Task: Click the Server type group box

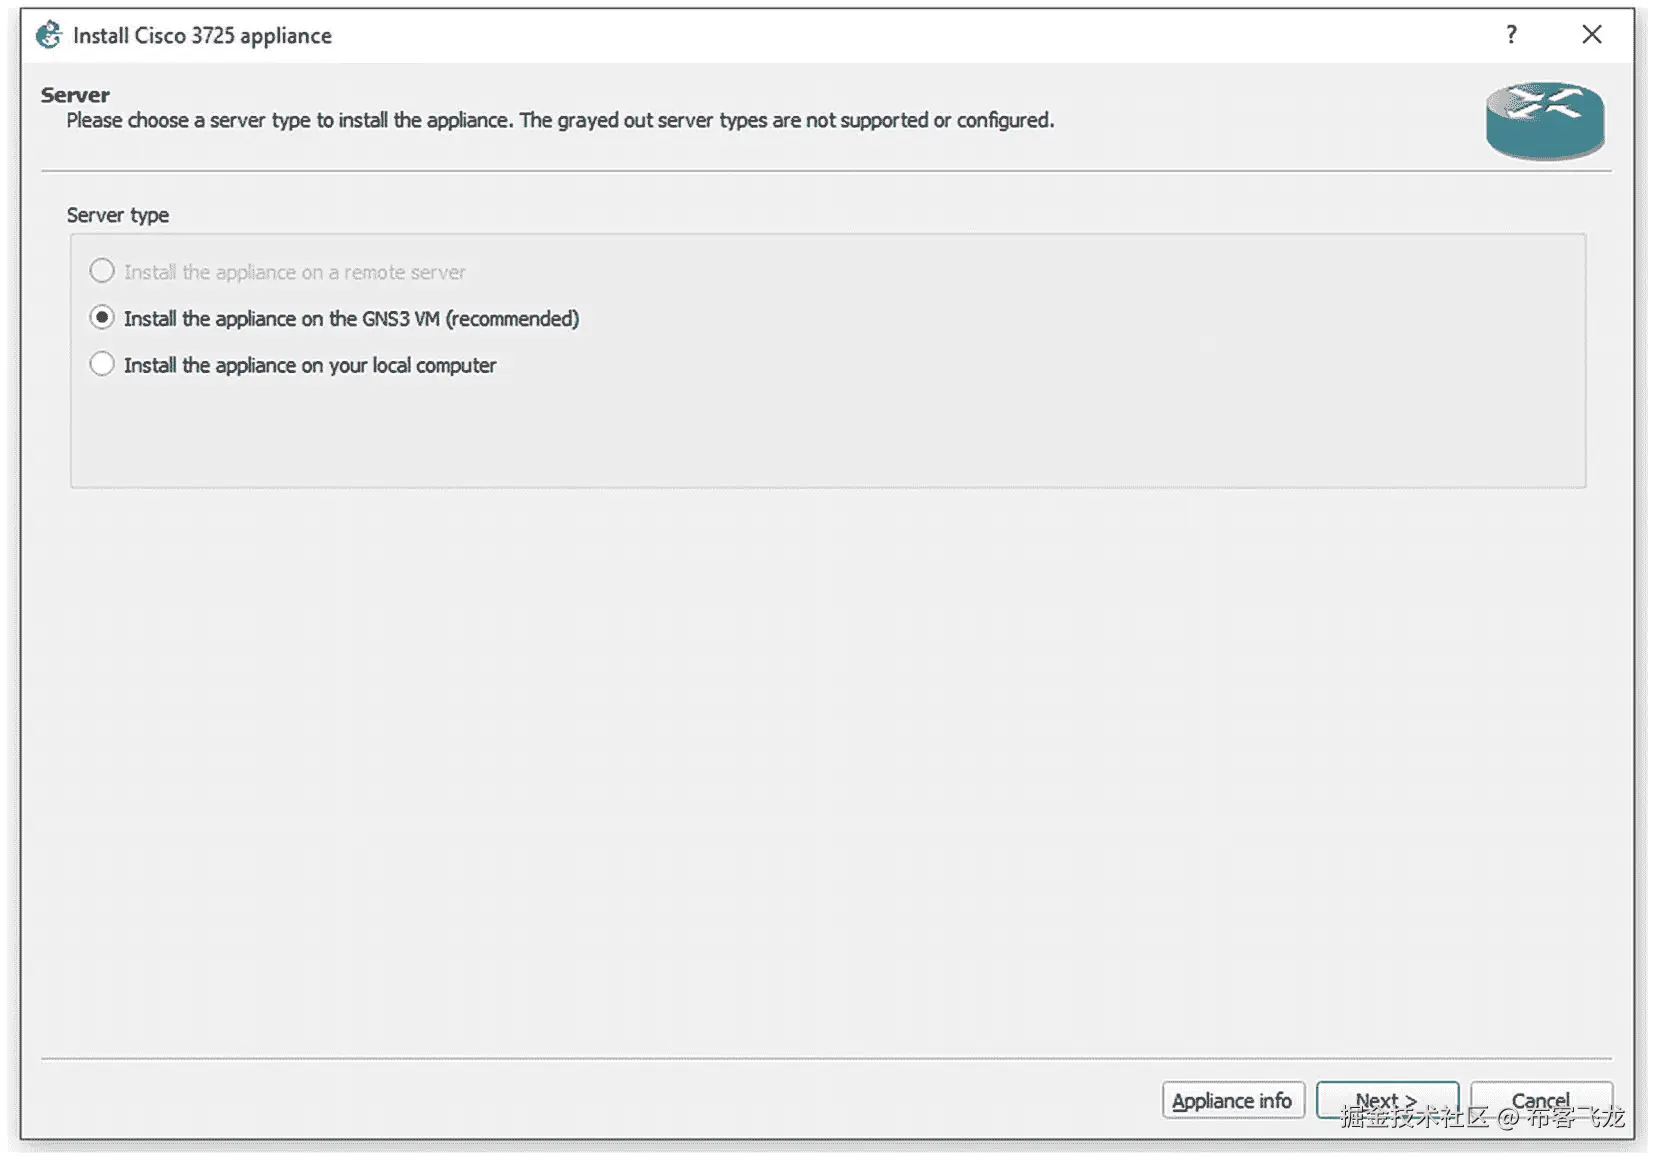Action: pos(827,430)
